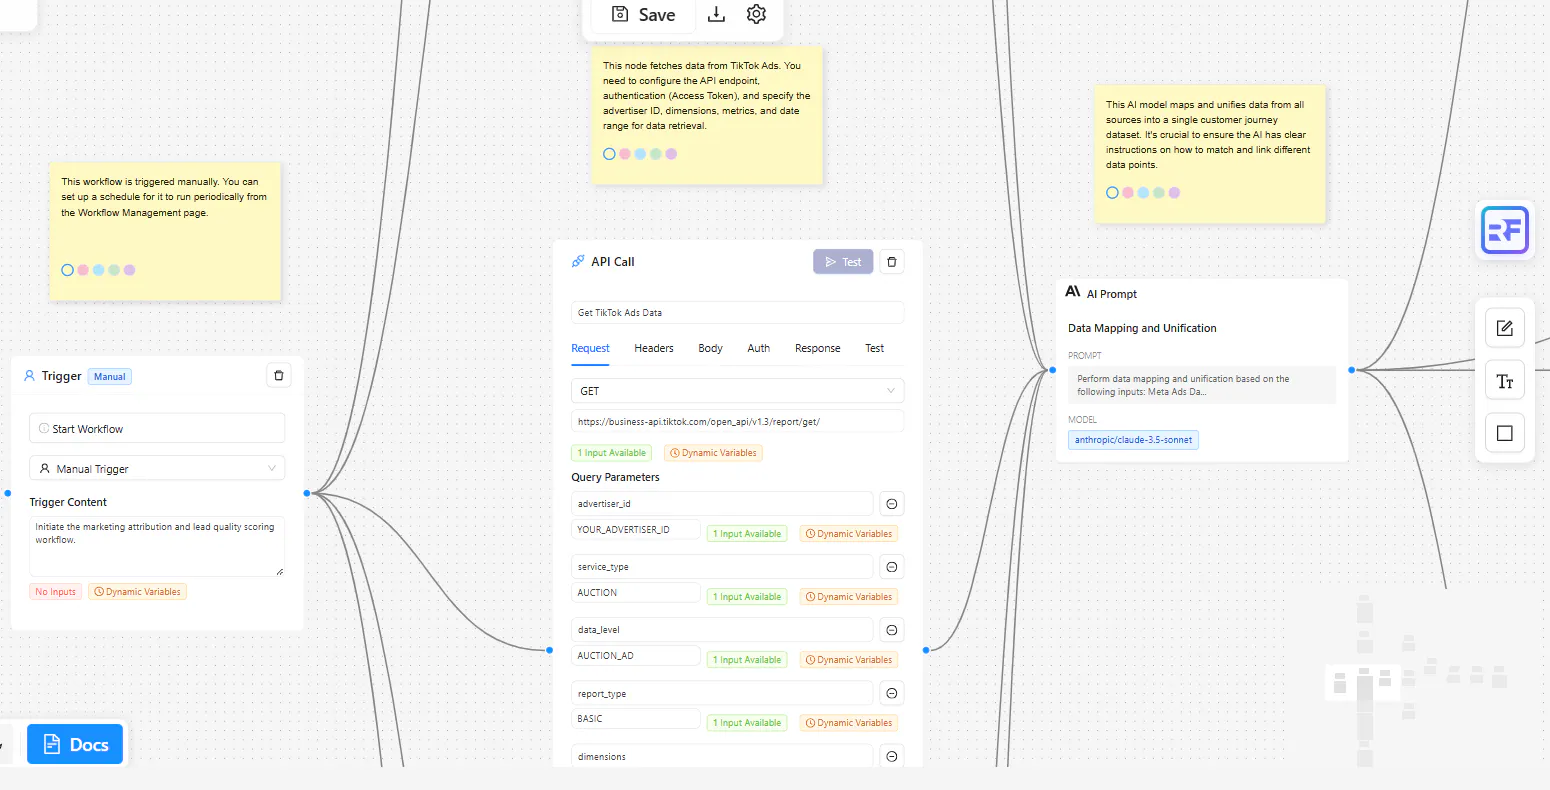Screen dimensions: 1550x790
Task: Switch to the Headers tab
Action: pos(654,348)
